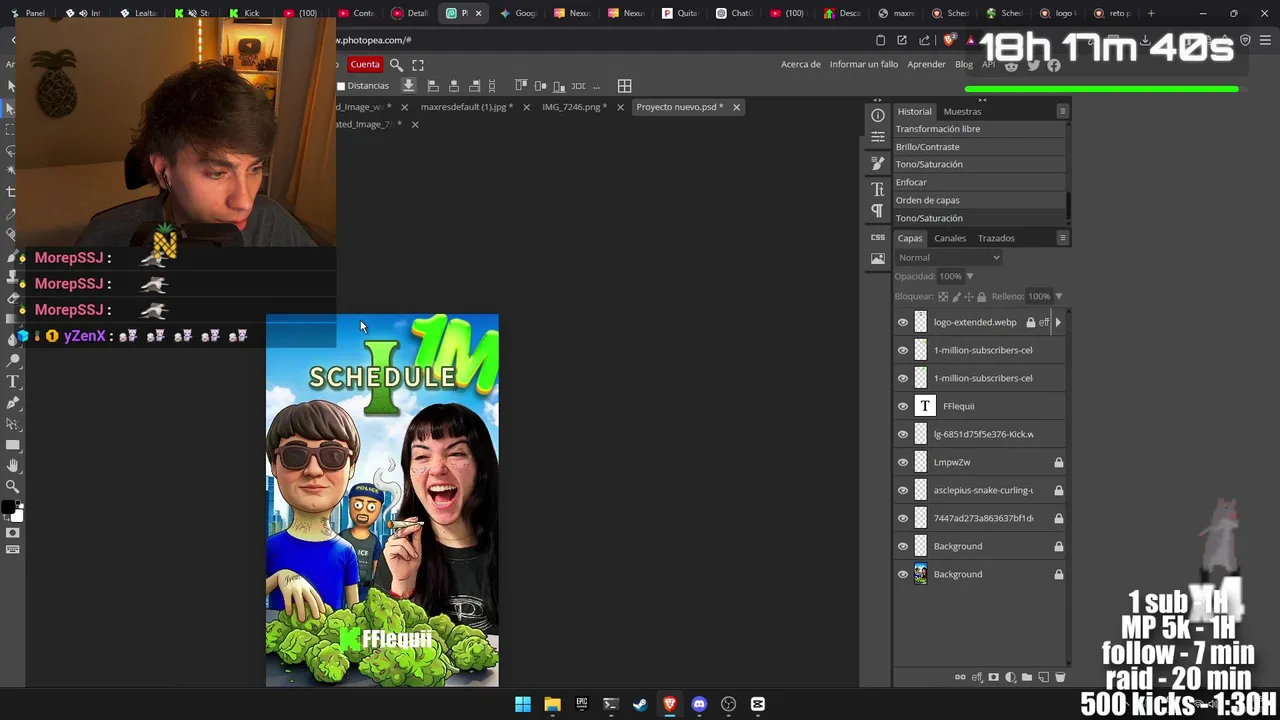
Task: Open the Opacidad slider dropdown arrow
Action: pos(969,276)
